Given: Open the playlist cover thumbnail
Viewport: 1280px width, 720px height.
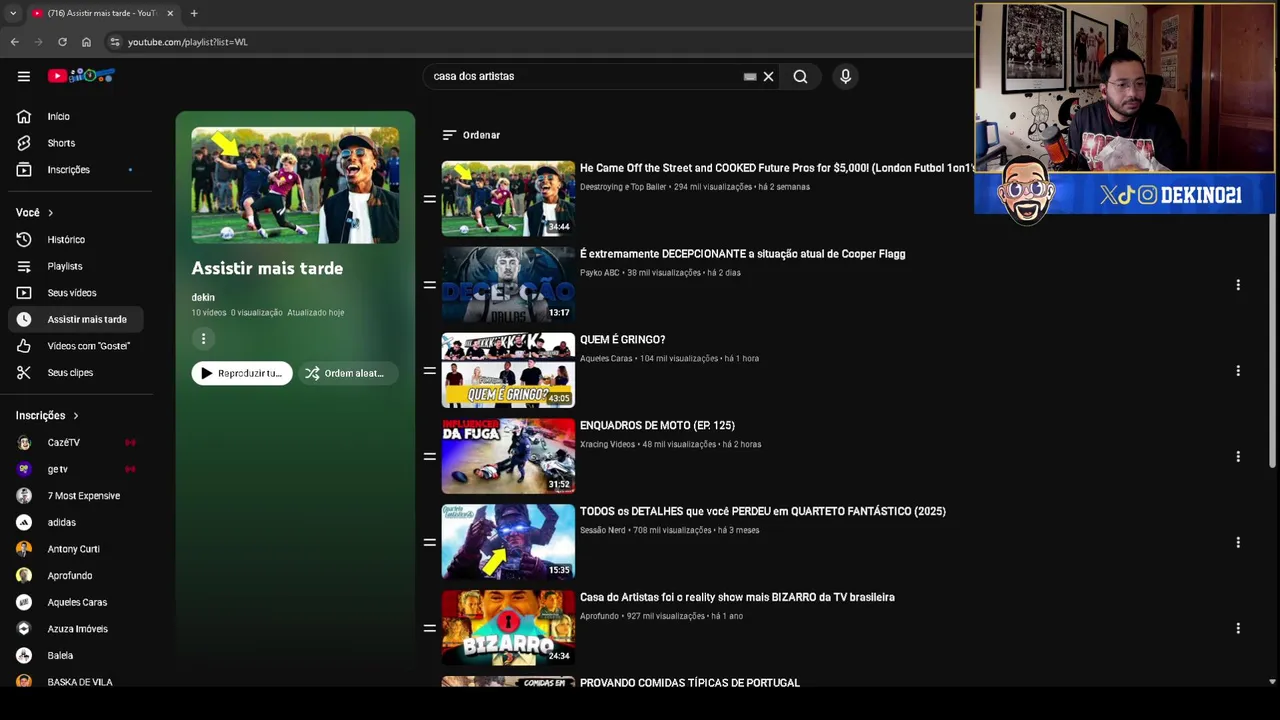Looking at the screenshot, I should 295,185.
